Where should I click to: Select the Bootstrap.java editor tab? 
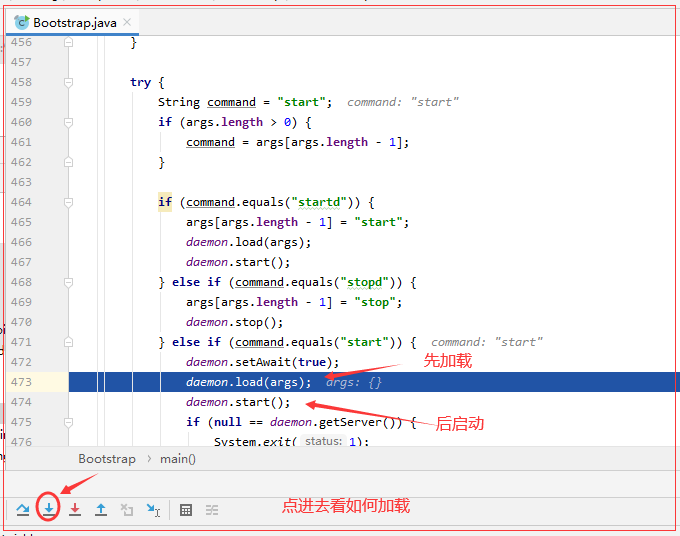[72, 23]
